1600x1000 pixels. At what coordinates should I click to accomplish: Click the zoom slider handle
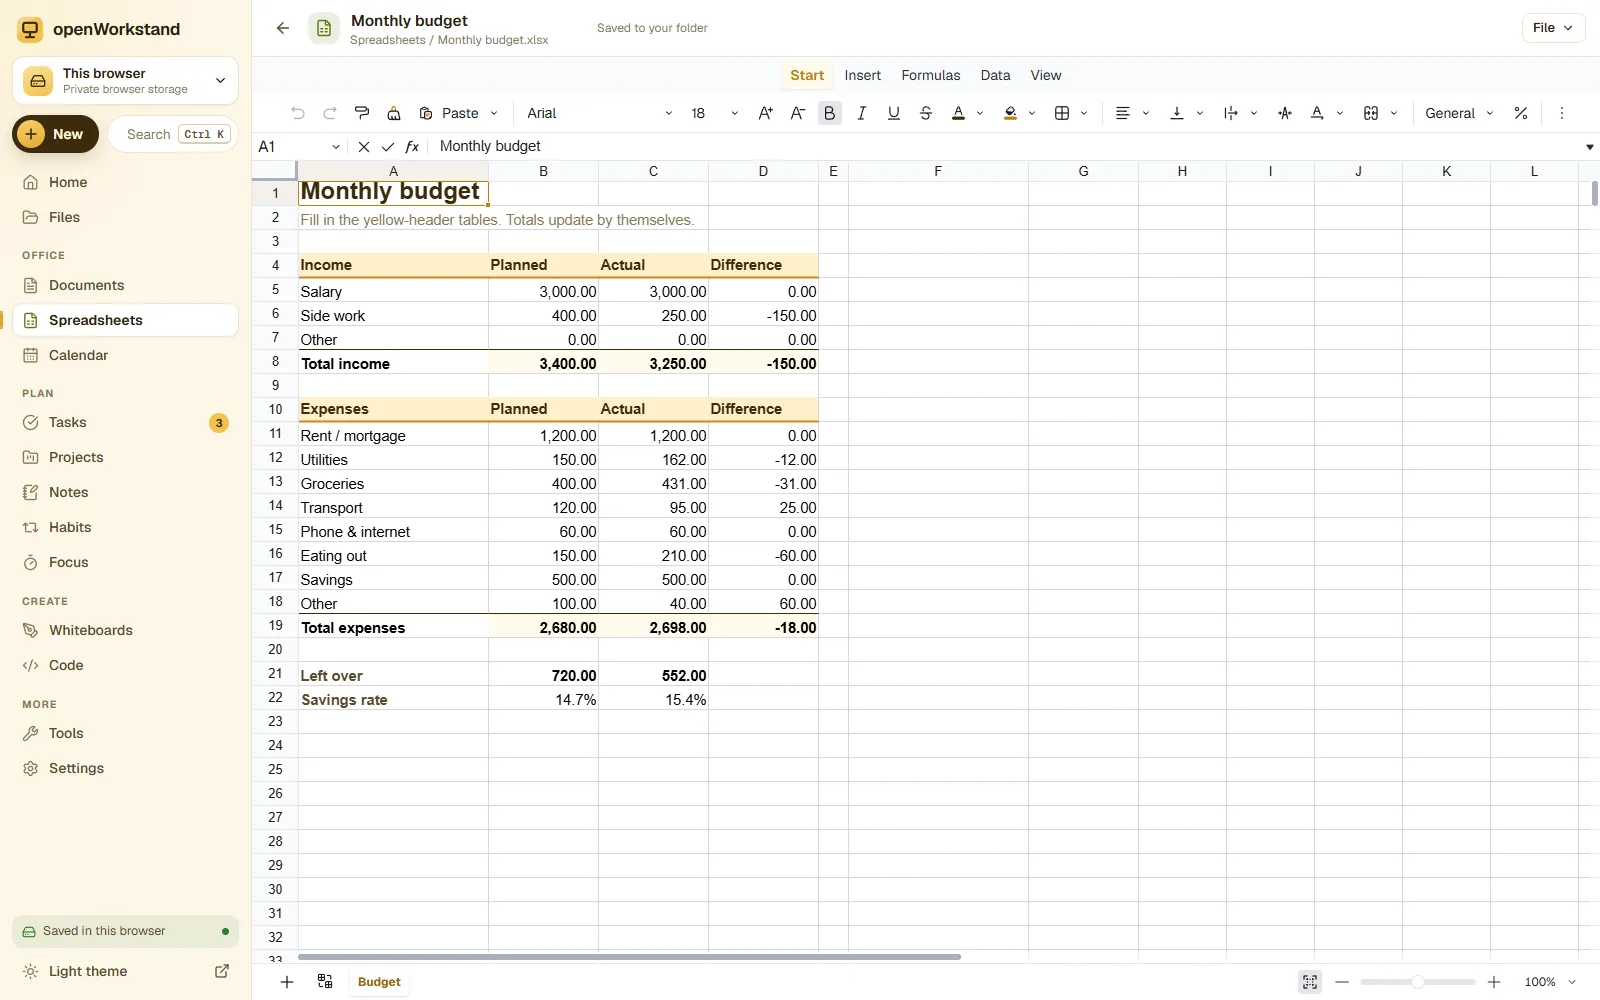pos(1418,982)
